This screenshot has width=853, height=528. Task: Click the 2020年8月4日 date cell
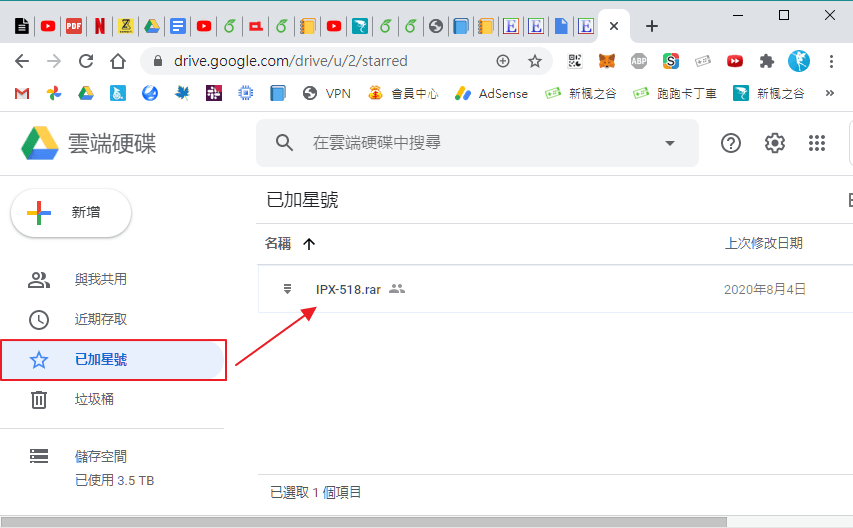click(764, 289)
